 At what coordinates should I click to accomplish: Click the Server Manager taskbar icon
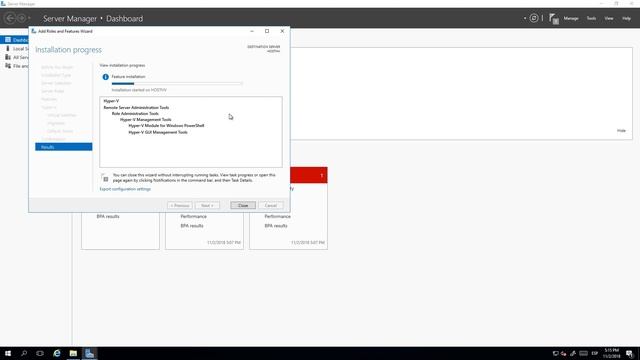point(89,353)
